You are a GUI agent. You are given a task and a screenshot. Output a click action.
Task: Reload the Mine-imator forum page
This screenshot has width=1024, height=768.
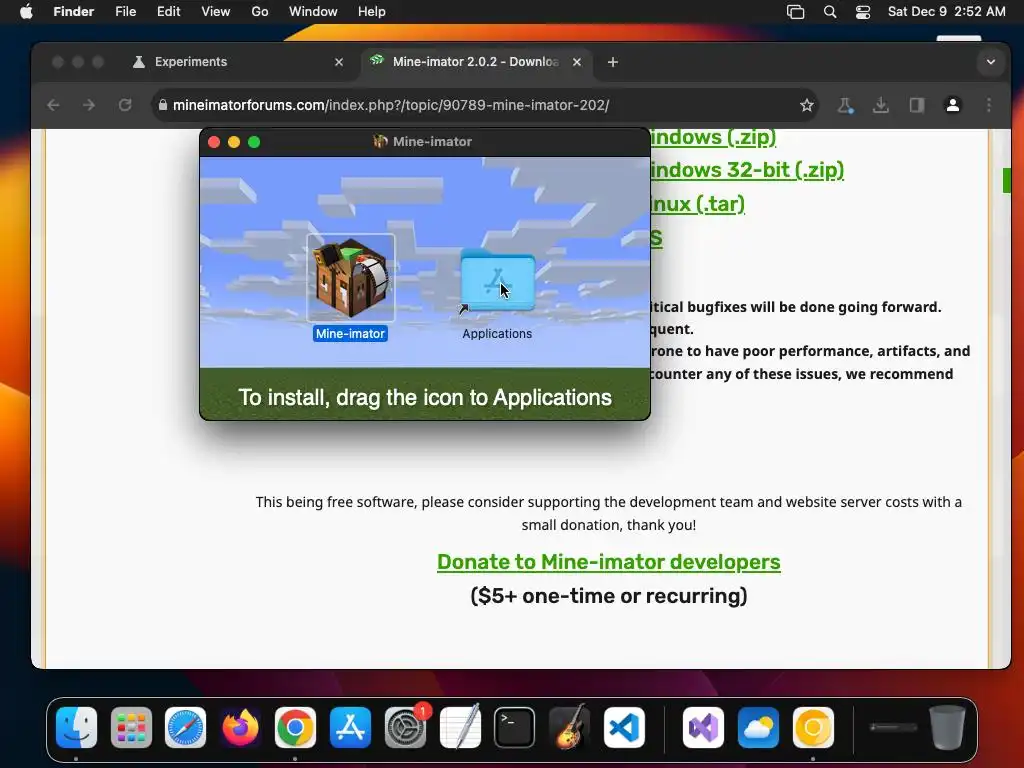[125, 105]
